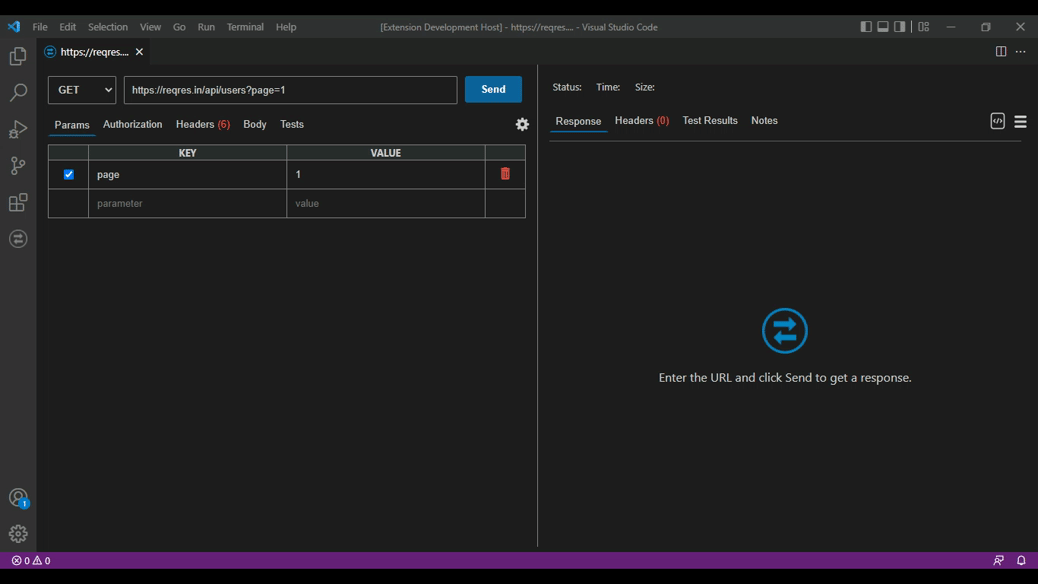Open the Explorer view in activity bar
This screenshot has height=584, width=1038.
[18, 57]
